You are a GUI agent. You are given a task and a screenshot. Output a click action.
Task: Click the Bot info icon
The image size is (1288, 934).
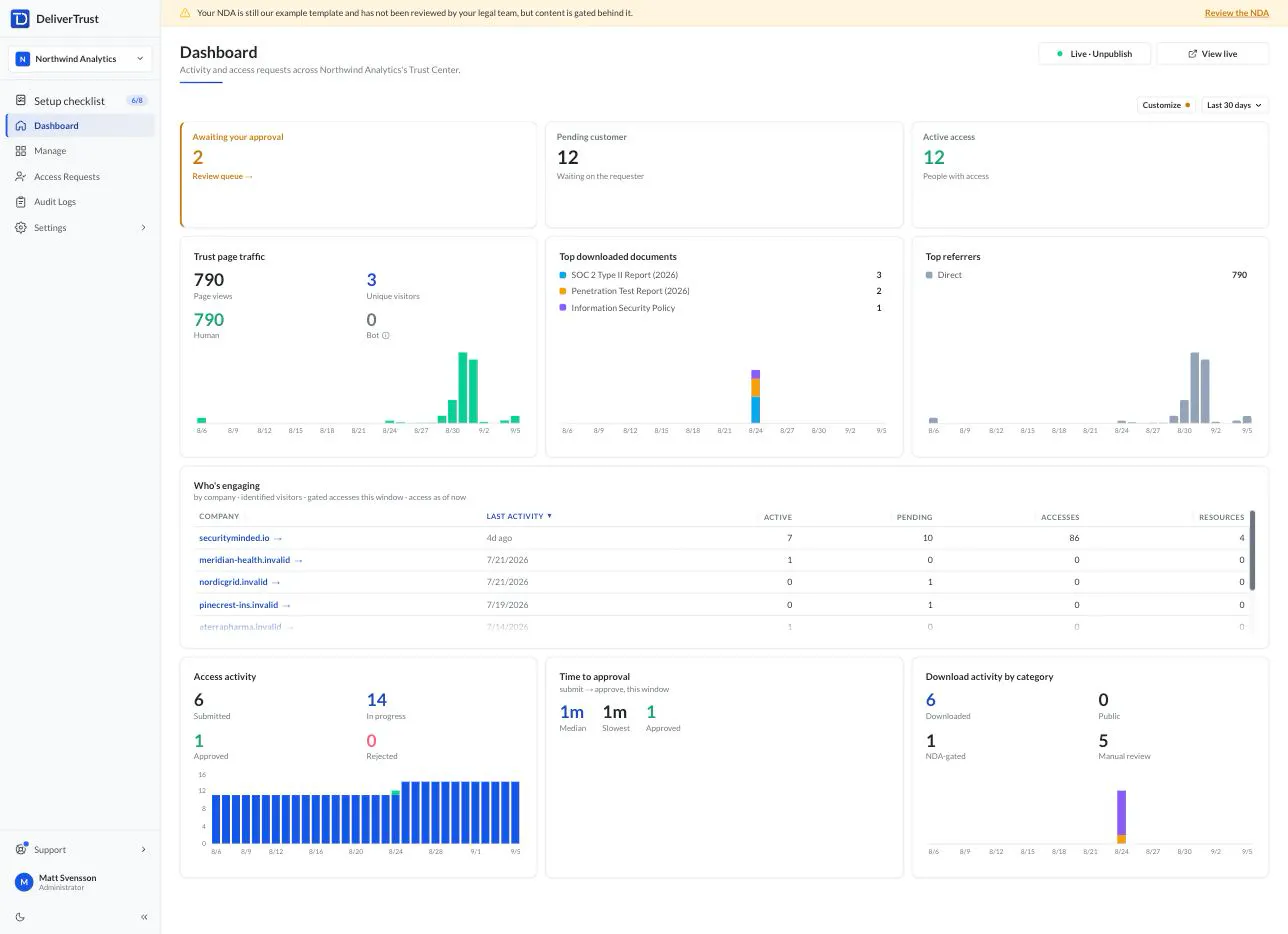click(386, 335)
